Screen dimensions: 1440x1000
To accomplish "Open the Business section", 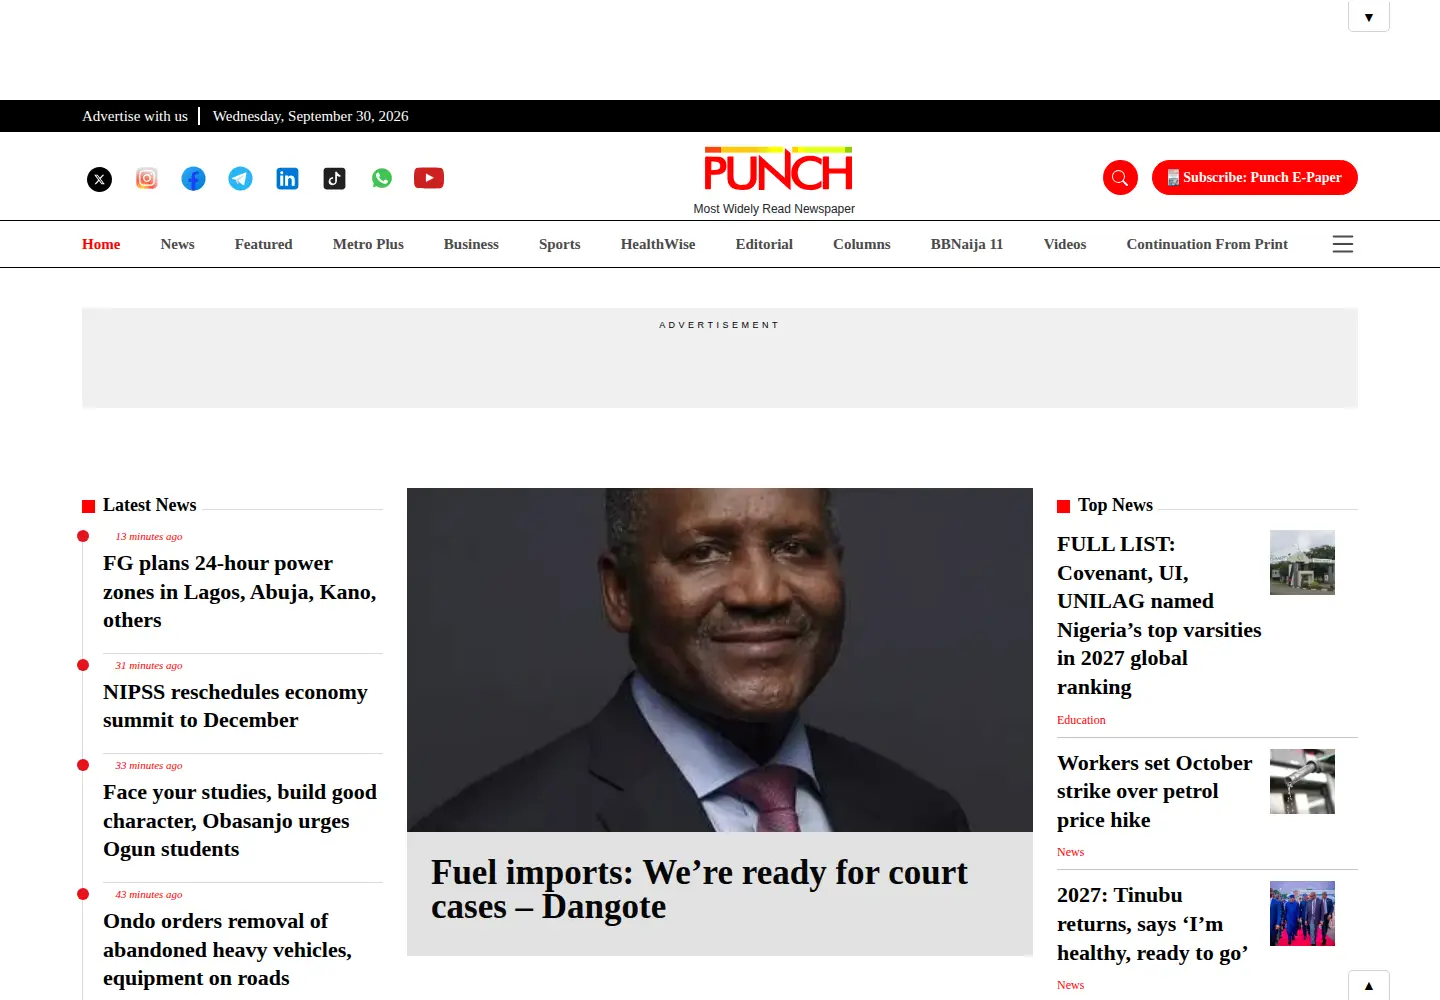I will tap(471, 244).
